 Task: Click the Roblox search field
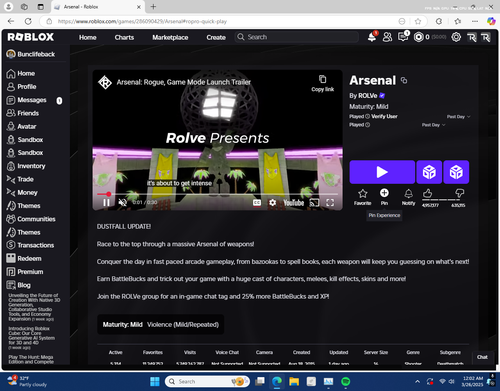(x=297, y=37)
